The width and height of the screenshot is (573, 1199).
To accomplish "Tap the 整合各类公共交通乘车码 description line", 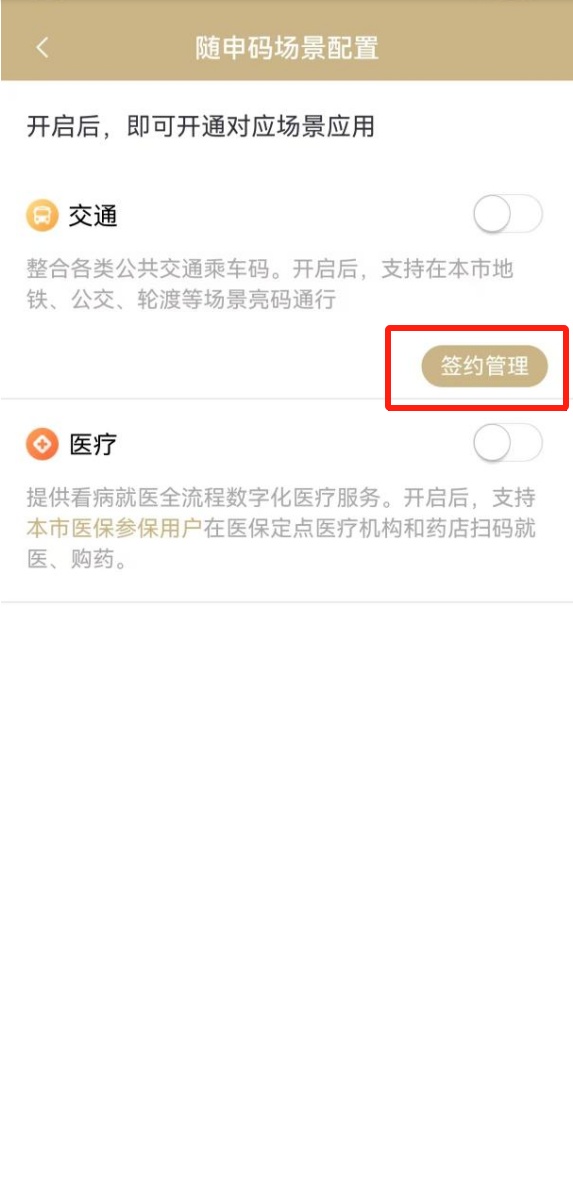I will (270, 268).
